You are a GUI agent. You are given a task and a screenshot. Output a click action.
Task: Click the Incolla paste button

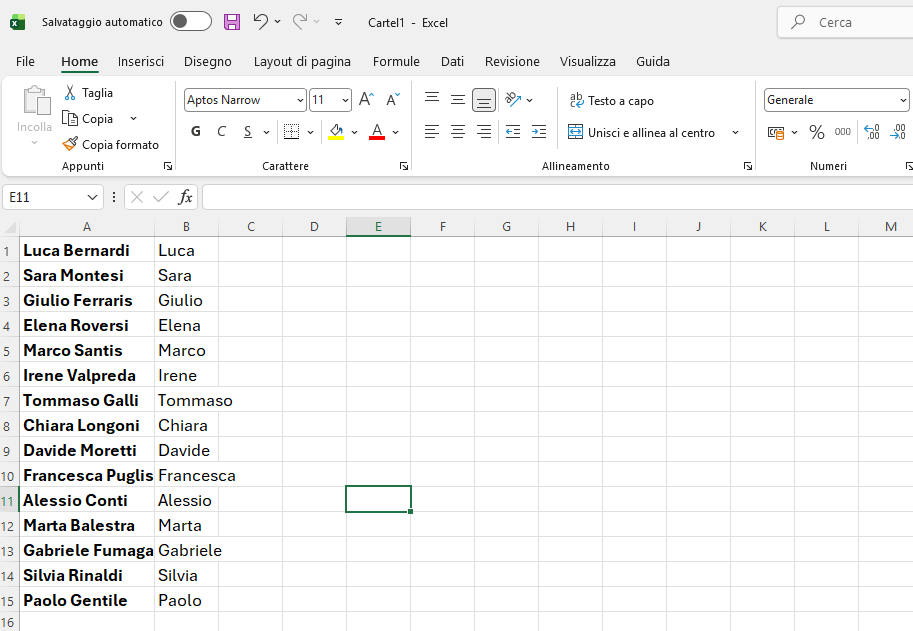click(x=35, y=108)
